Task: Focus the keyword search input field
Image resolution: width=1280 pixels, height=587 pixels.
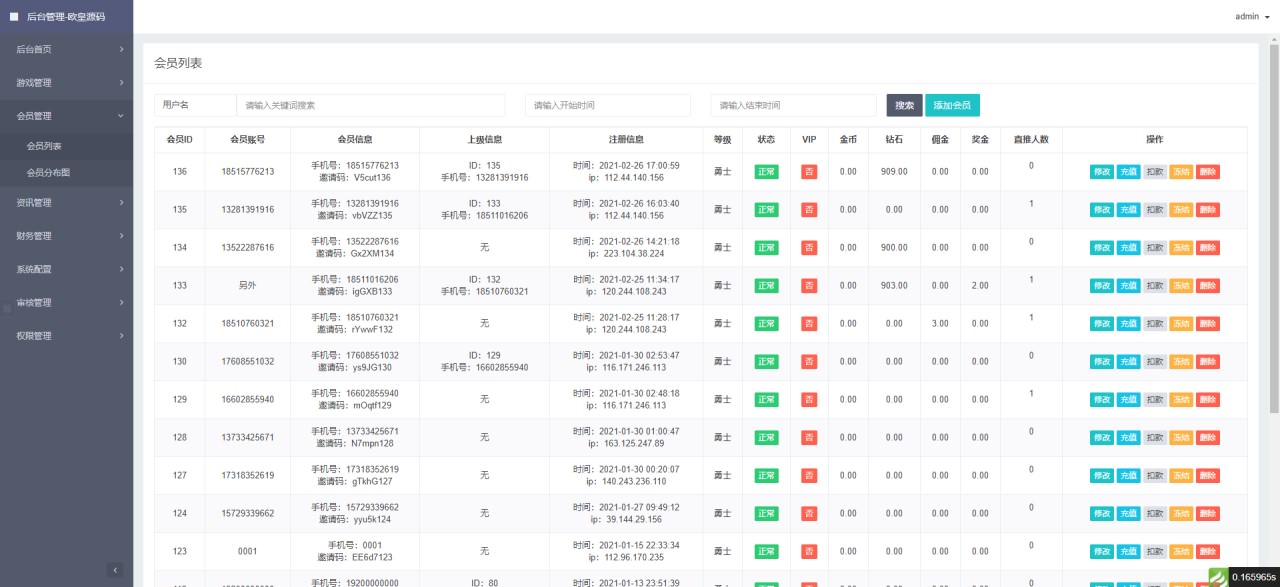Action: pos(370,105)
